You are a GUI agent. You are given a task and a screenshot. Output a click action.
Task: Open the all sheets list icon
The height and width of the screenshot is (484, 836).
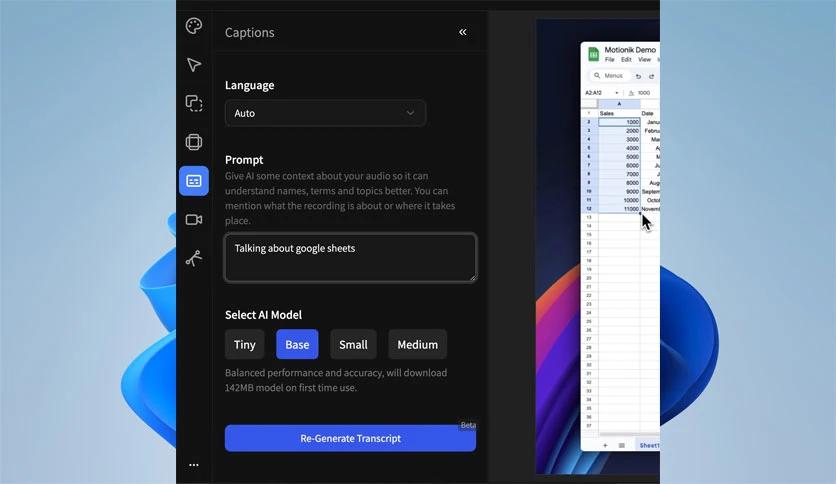click(621, 445)
